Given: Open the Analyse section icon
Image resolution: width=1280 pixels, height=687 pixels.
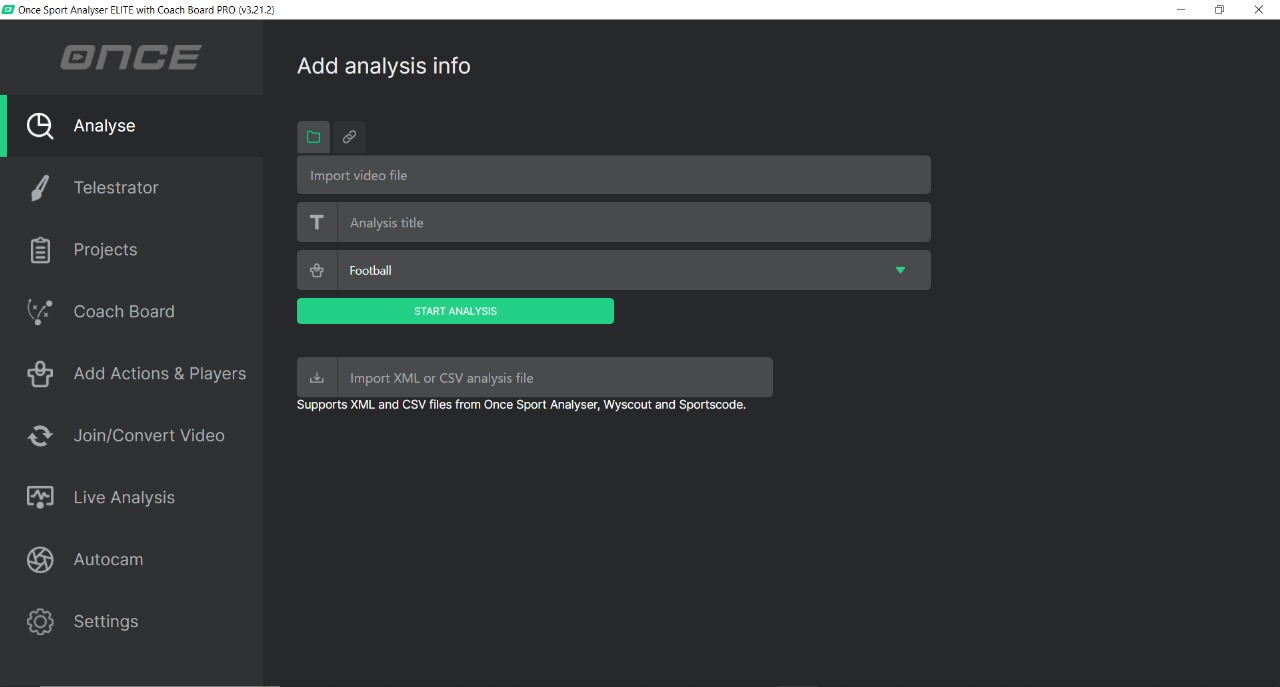Looking at the screenshot, I should click(x=40, y=126).
